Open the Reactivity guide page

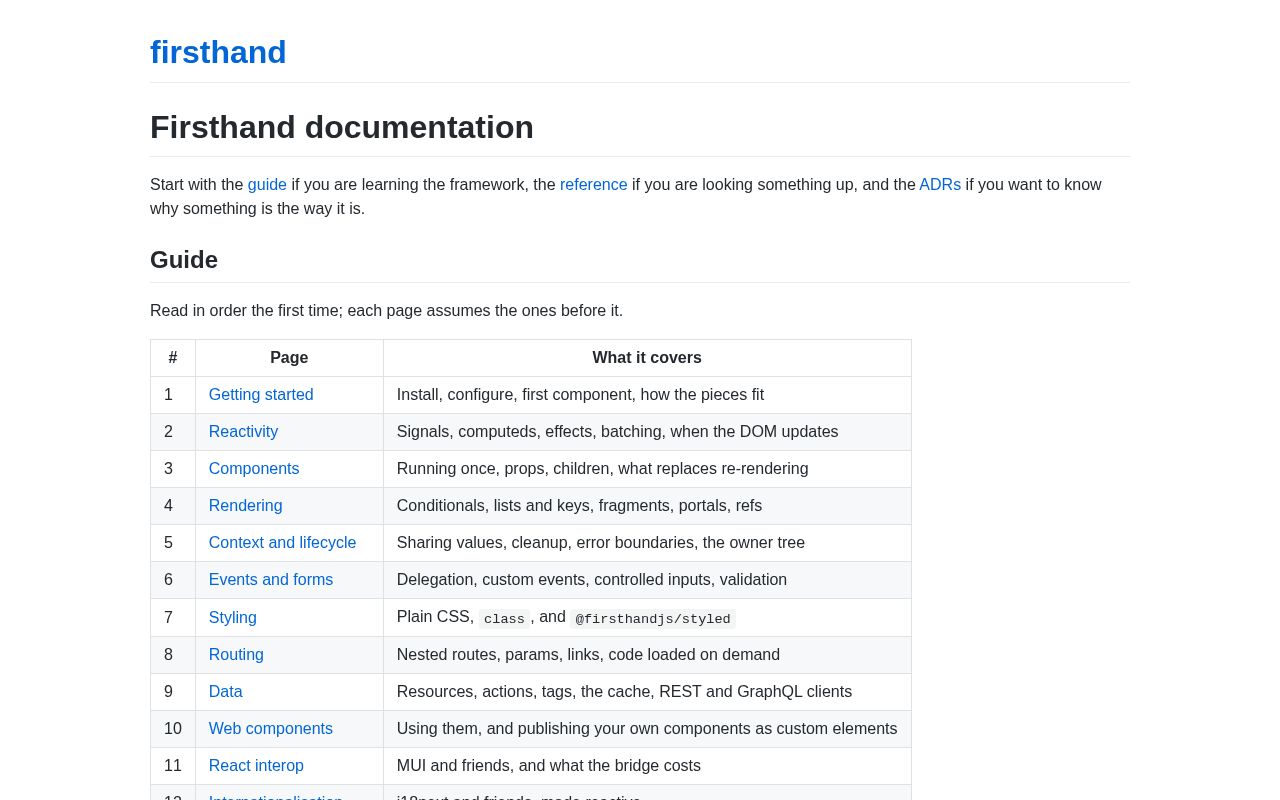pyautogui.click(x=243, y=432)
